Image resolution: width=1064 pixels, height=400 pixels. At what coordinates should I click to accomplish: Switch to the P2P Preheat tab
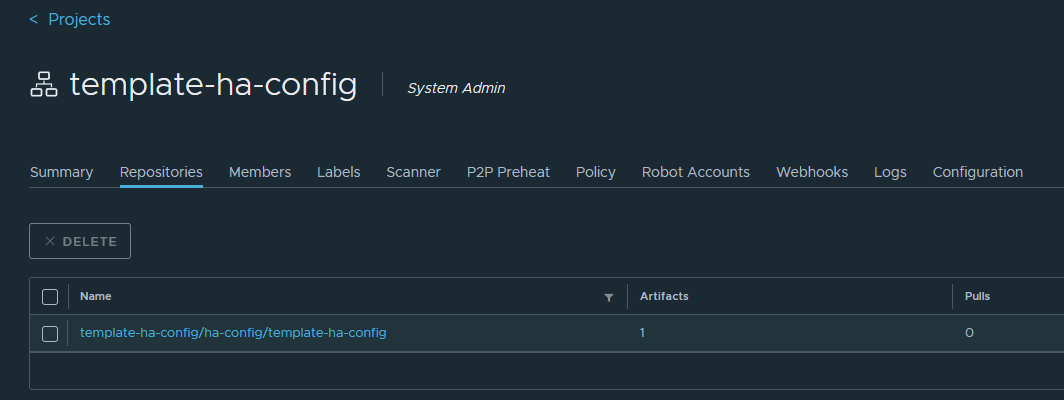508,172
